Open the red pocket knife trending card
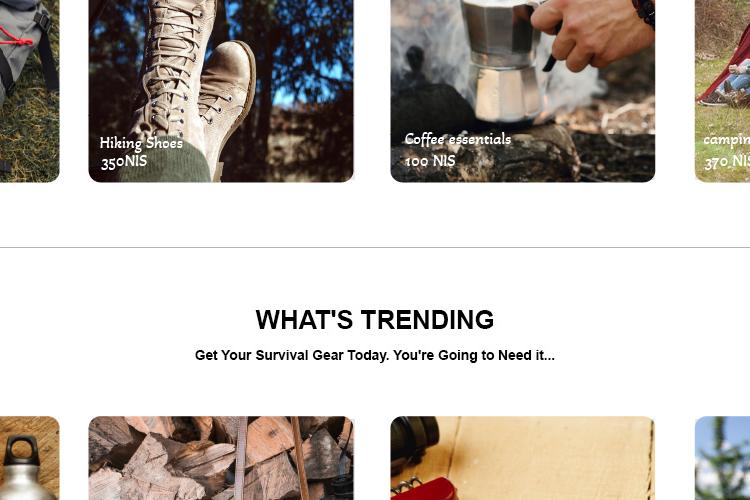This screenshot has height=500, width=750. [523, 458]
